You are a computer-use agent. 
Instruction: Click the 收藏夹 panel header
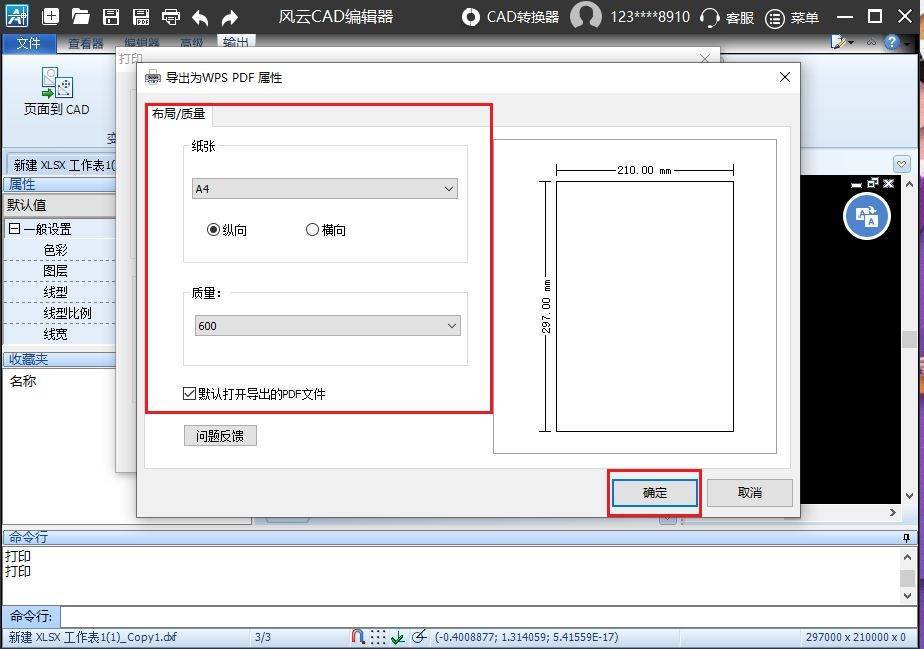60,359
